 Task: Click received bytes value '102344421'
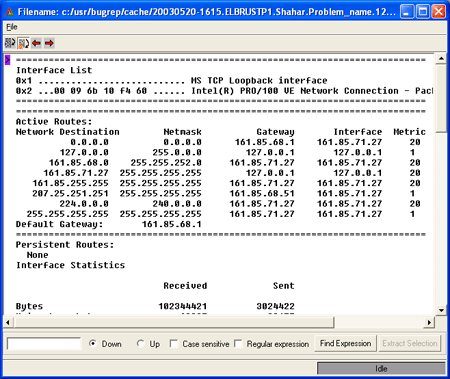182,306
